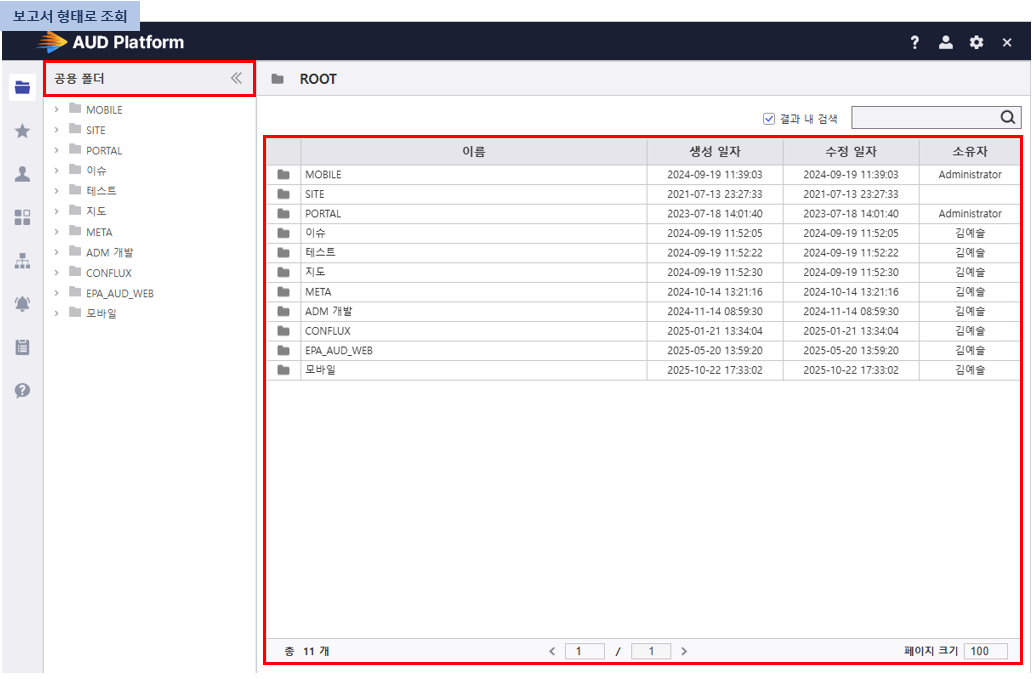This screenshot has width=1034, height=679.
Task: Open help bubble icon in sidebar
Action: point(22,390)
